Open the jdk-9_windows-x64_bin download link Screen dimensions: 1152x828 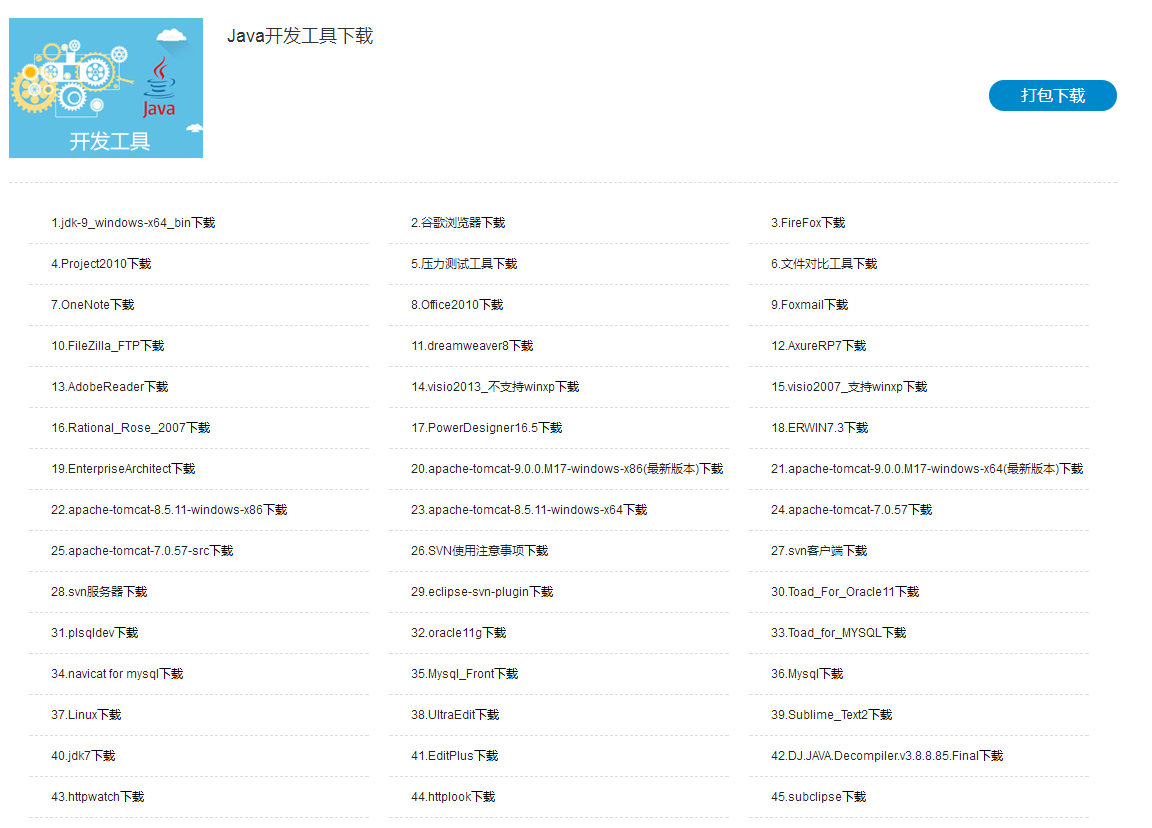click(133, 223)
